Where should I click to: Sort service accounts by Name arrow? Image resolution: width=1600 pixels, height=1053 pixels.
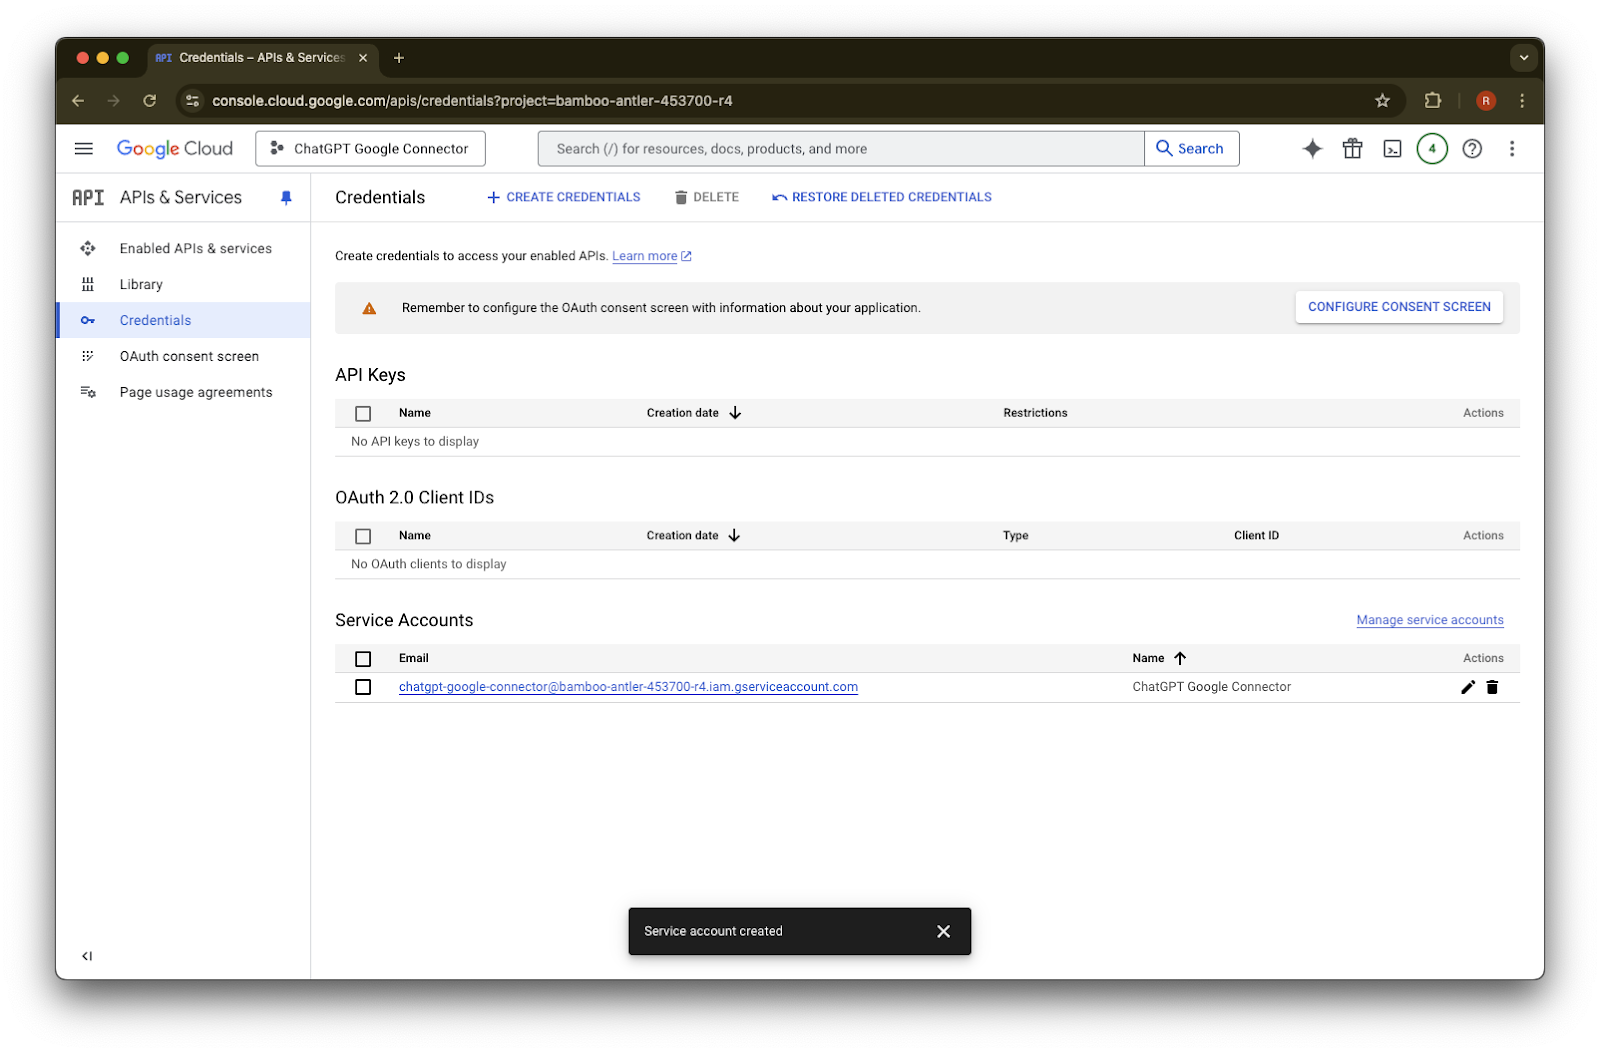coord(1180,658)
